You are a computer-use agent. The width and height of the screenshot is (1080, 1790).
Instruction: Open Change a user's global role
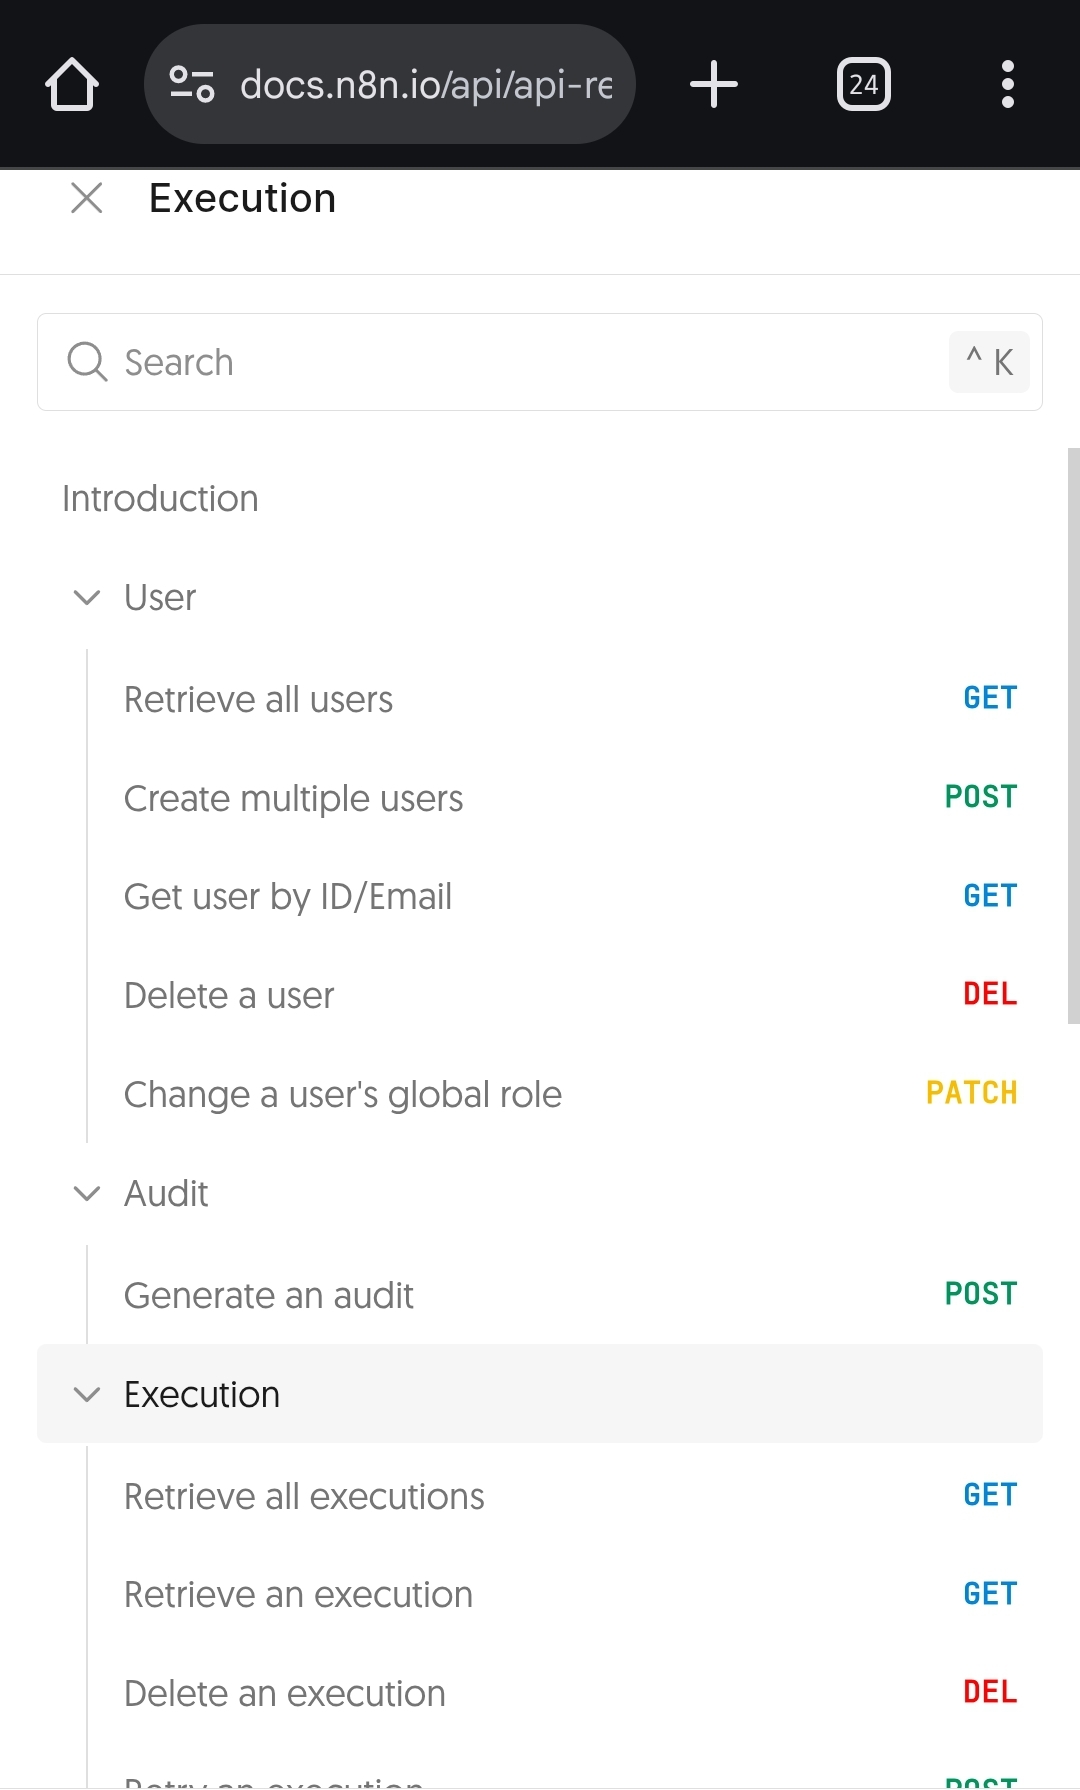(343, 1095)
